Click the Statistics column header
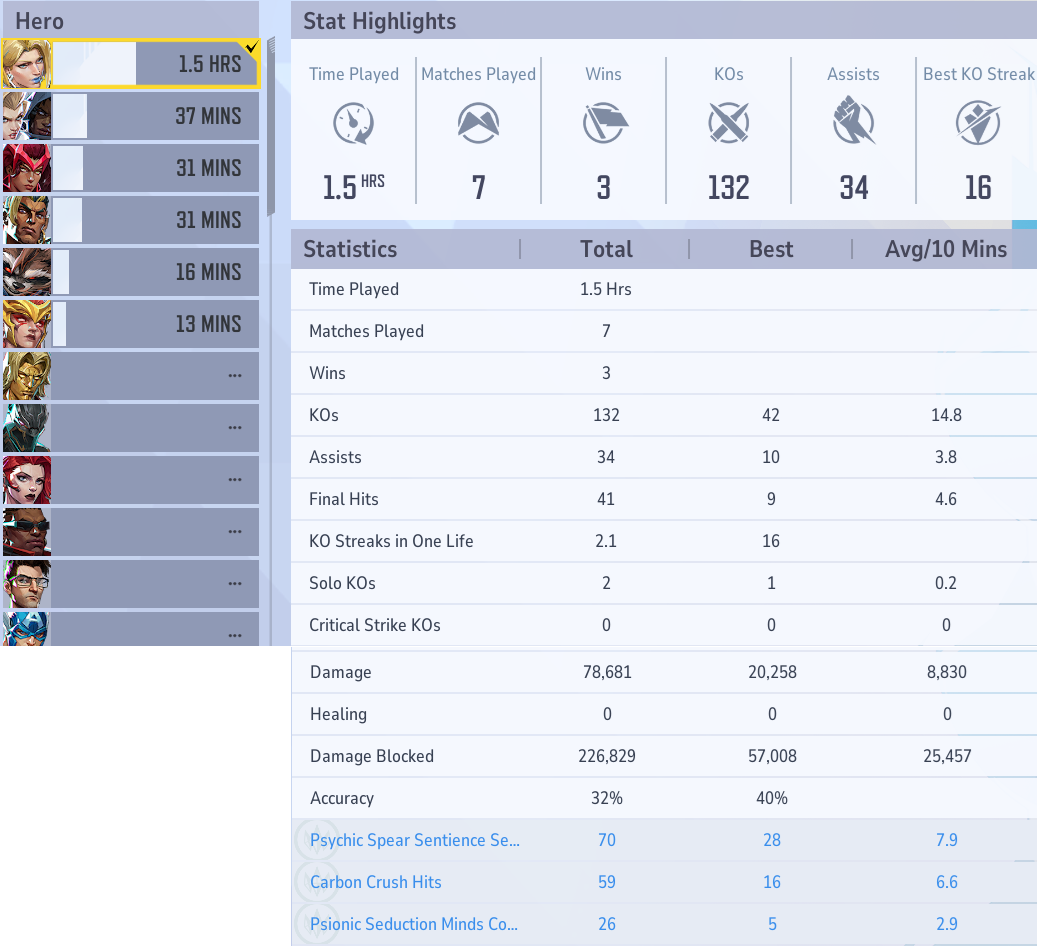 click(x=350, y=249)
